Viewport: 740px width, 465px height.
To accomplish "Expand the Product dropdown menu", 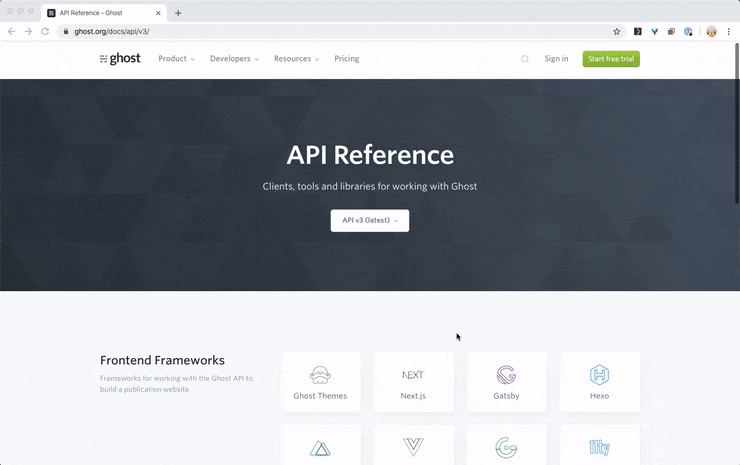I will point(176,59).
